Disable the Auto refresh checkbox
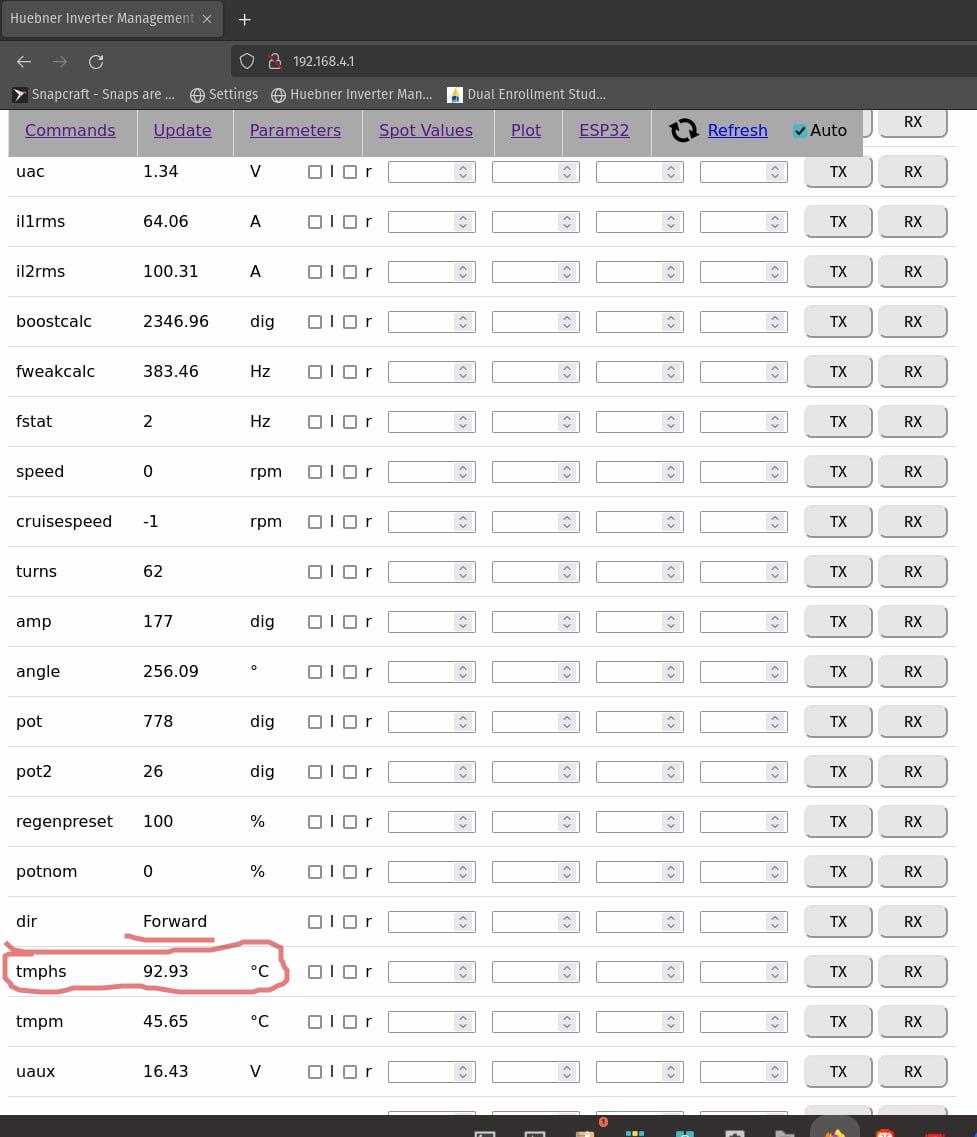The width and height of the screenshot is (977, 1137). [x=800, y=131]
